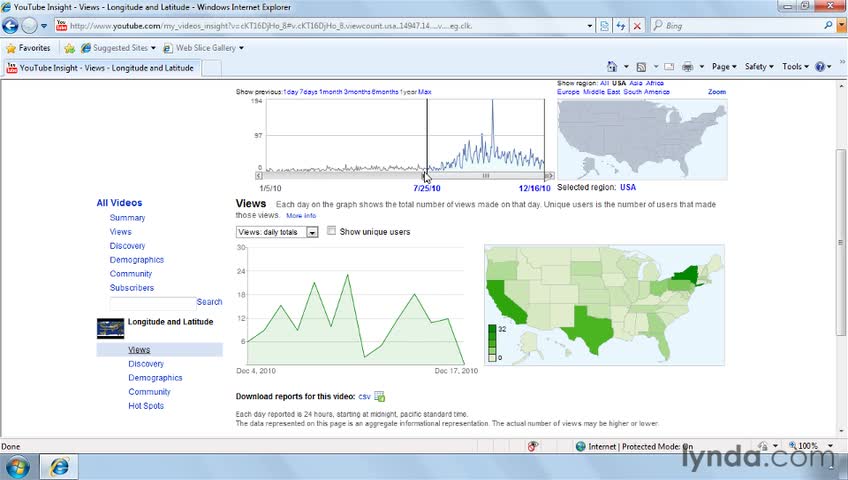Click the Print icon in command bar
The image size is (848, 480).
pyautogui.click(x=687, y=66)
